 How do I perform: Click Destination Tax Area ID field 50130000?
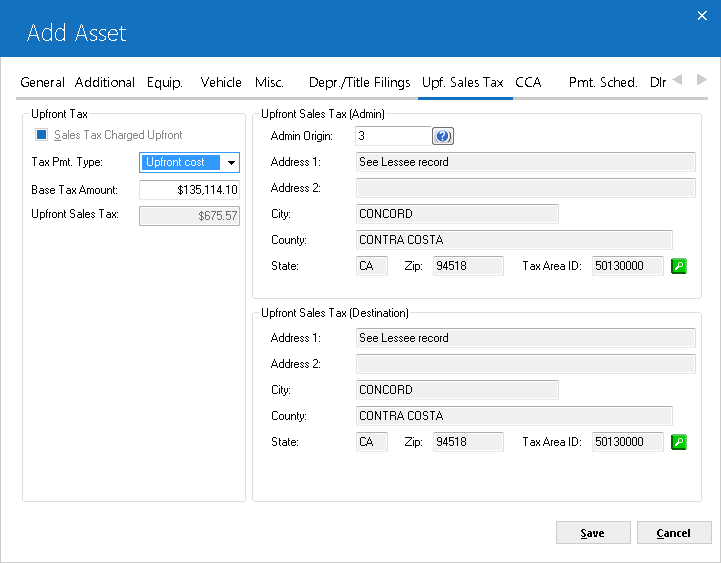(x=628, y=442)
